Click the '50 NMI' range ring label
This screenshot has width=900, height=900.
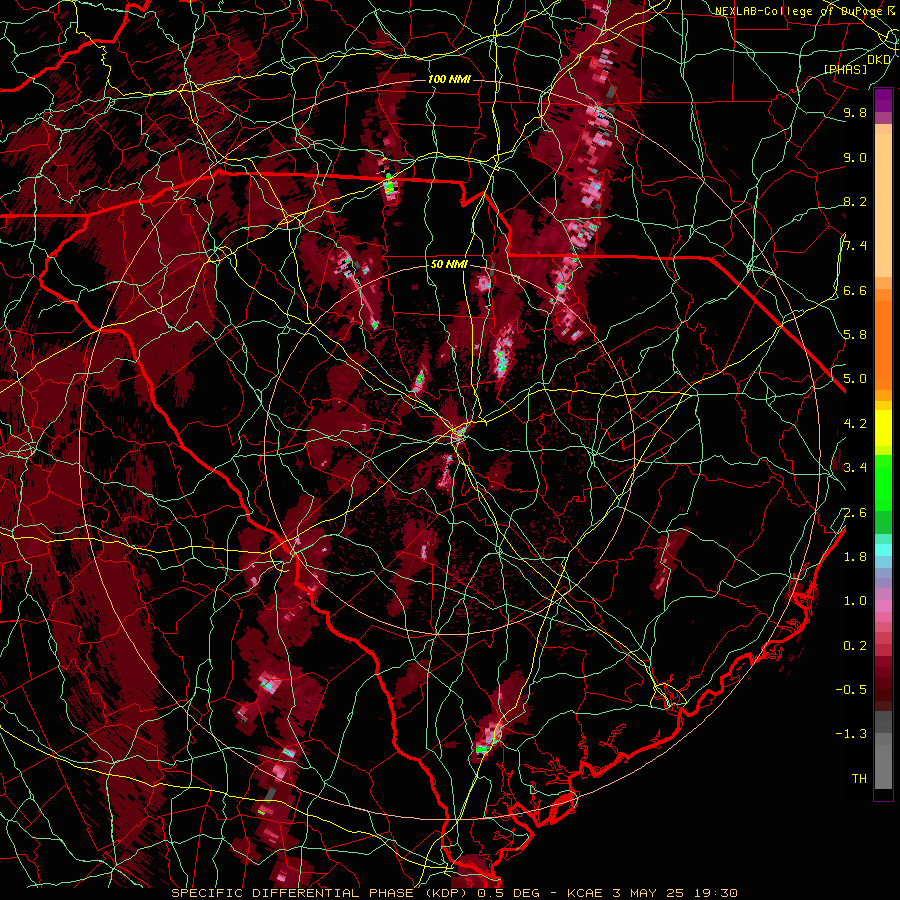[449, 265]
